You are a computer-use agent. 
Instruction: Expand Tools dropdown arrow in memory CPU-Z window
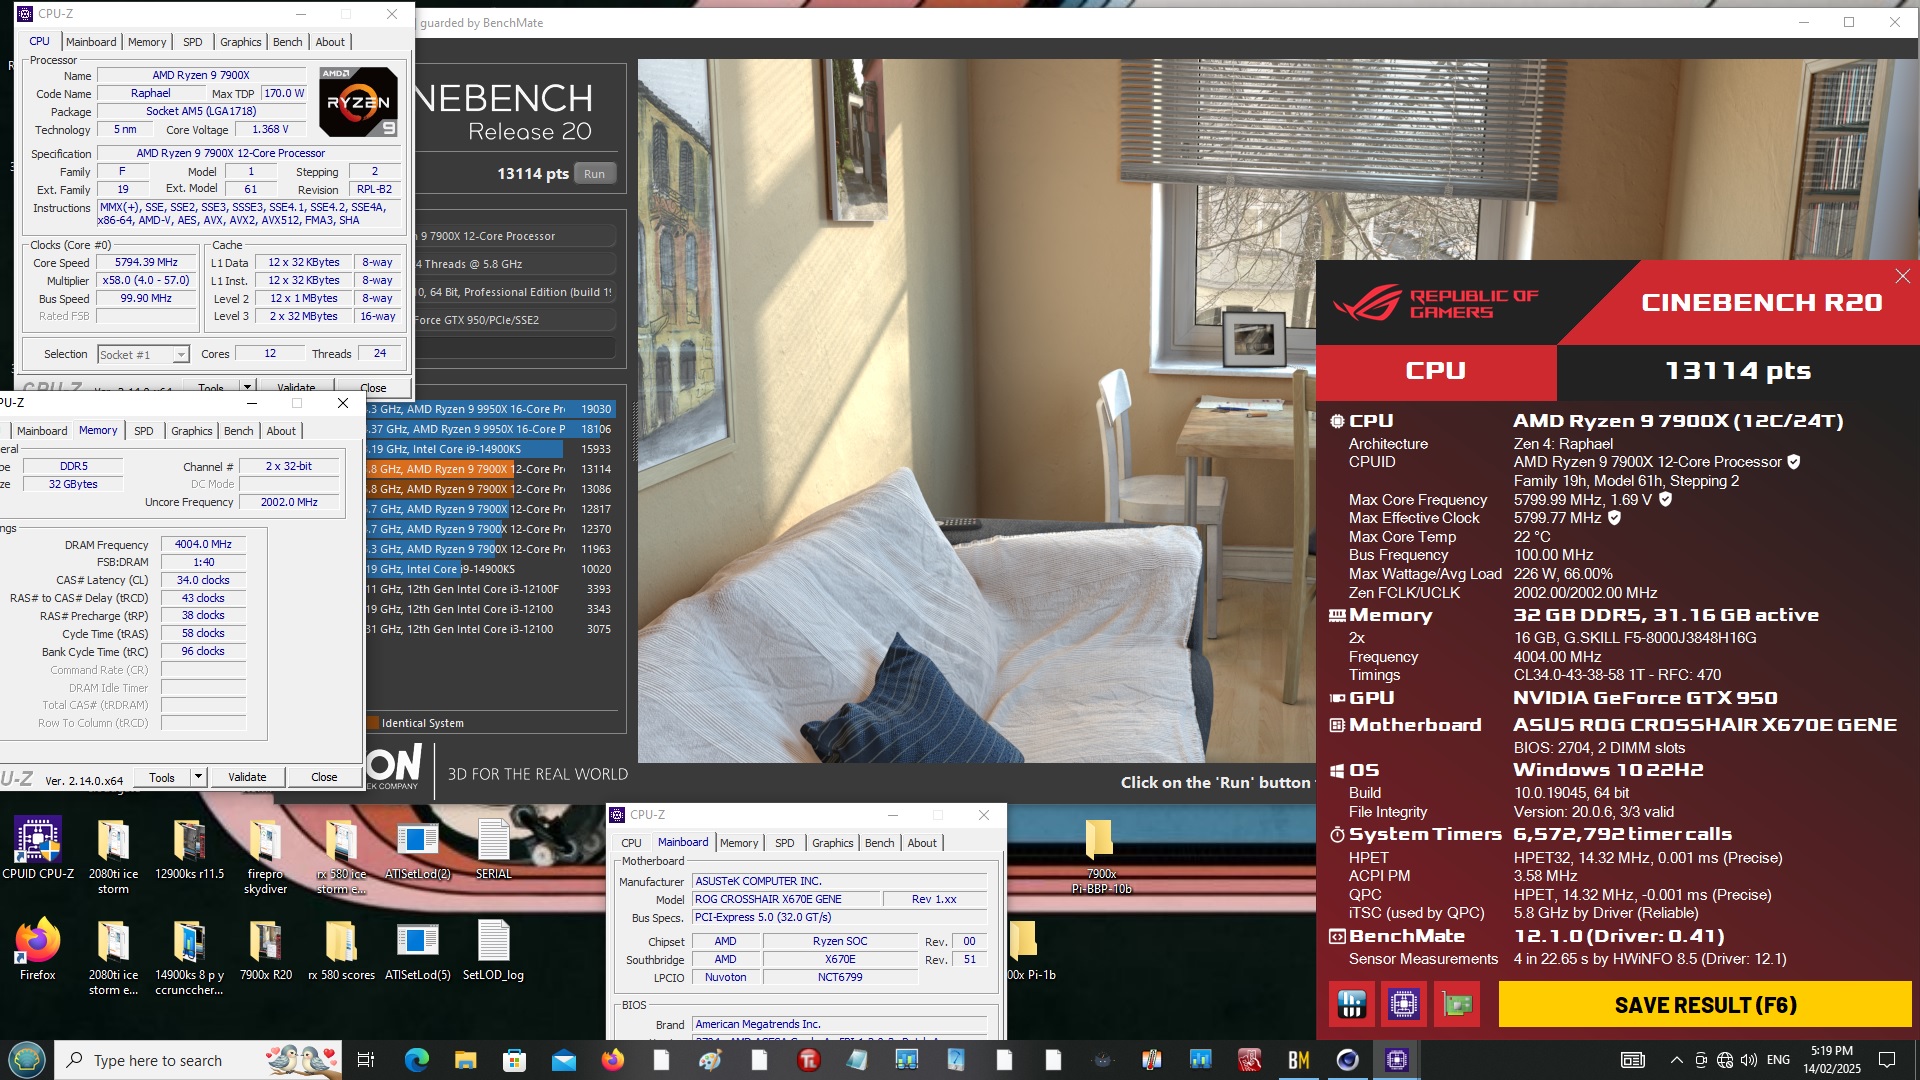198,777
